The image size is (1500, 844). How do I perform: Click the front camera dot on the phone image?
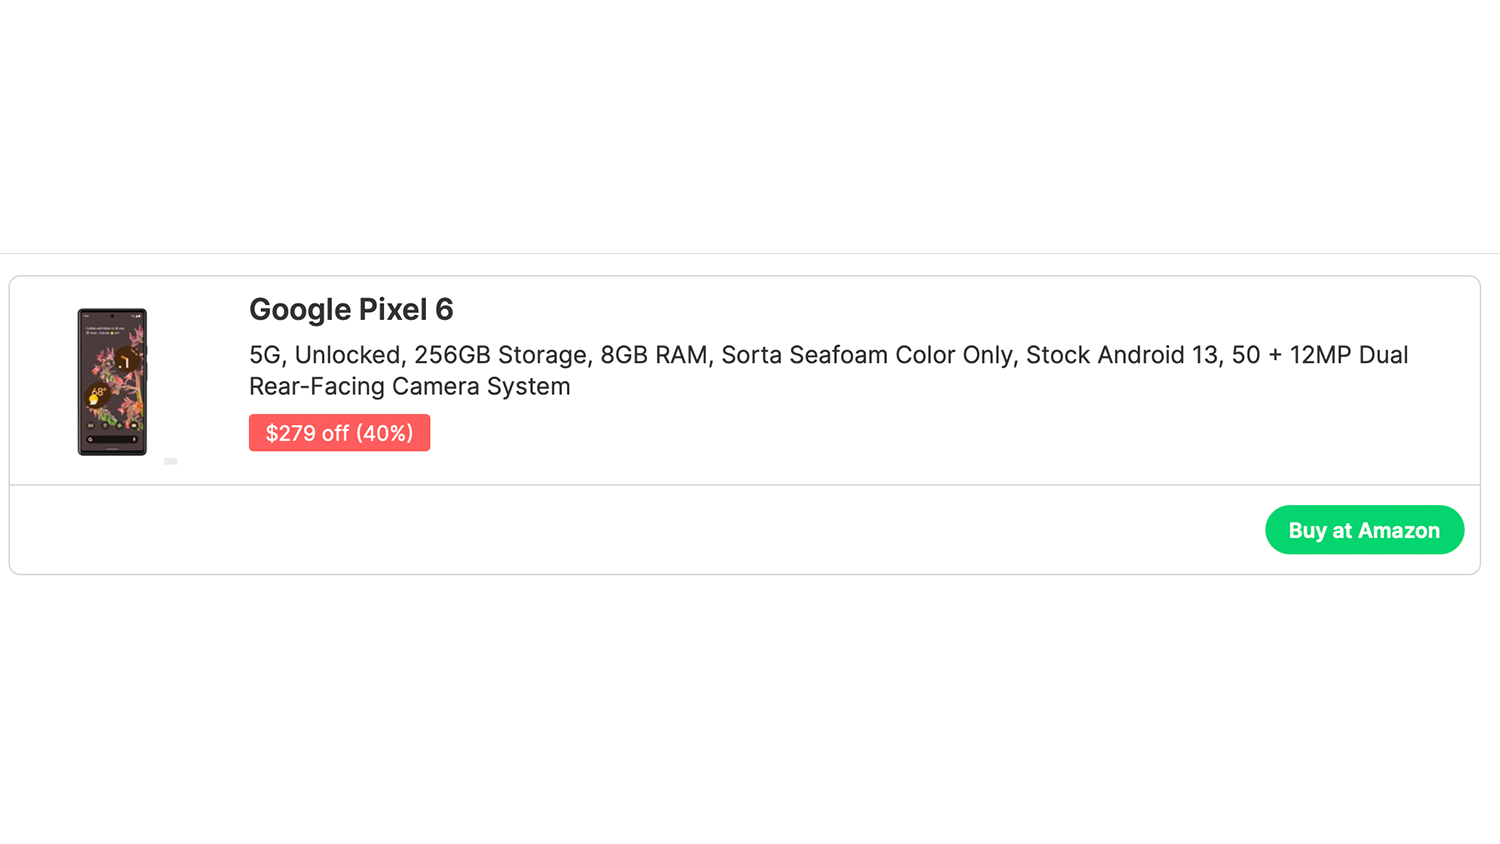(112, 316)
